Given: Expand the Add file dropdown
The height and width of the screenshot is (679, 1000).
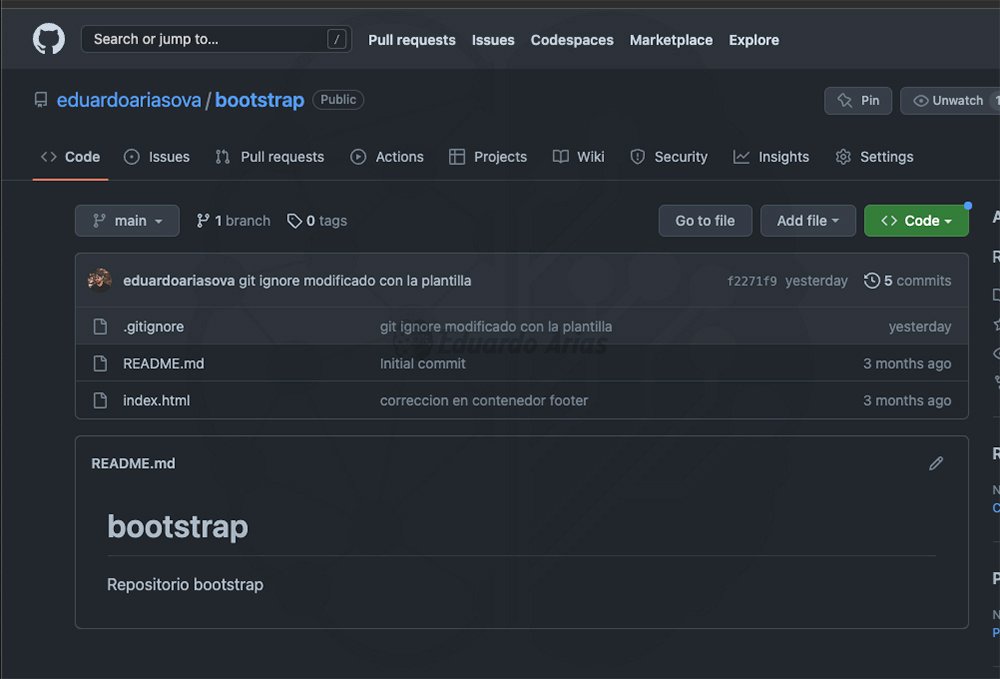Looking at the screenshot, I should (807, 221).
